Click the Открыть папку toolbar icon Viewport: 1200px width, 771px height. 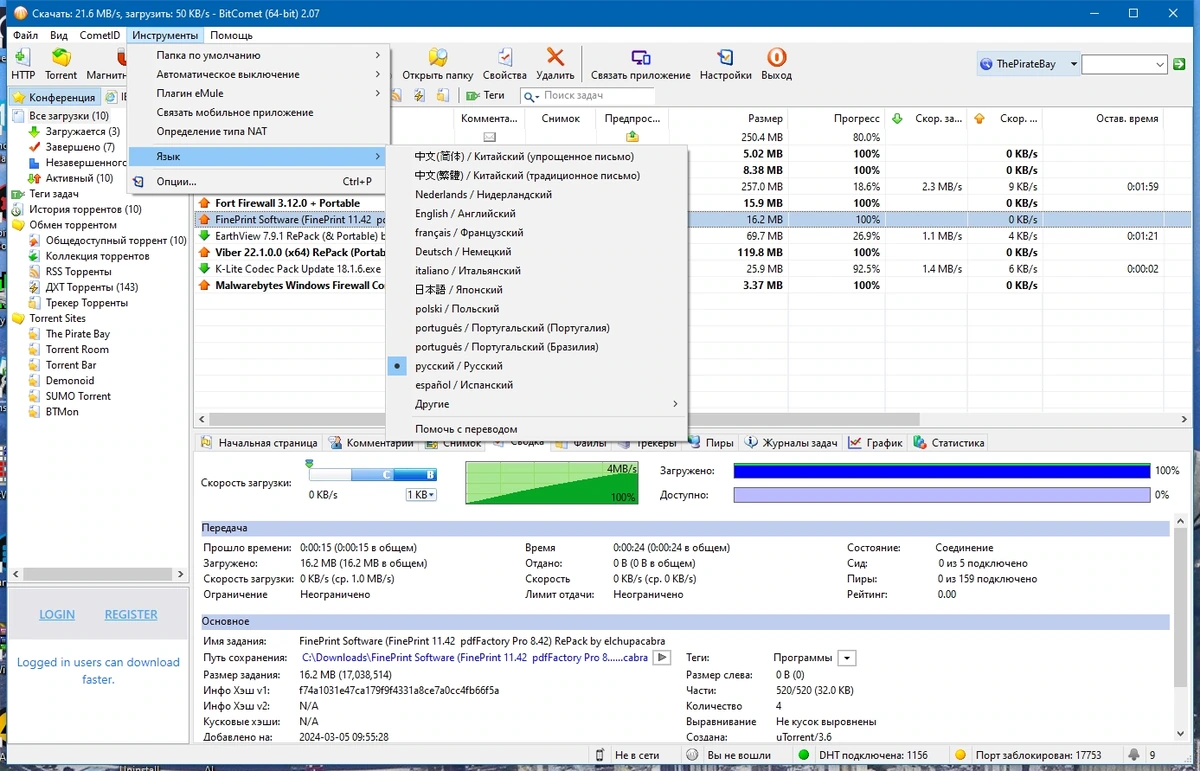pos(437,57)
